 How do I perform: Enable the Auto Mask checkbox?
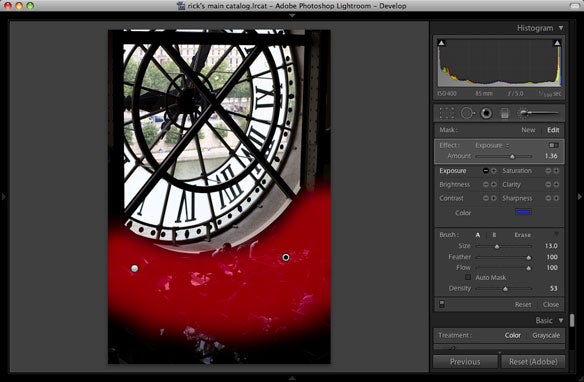click(468, 277)
